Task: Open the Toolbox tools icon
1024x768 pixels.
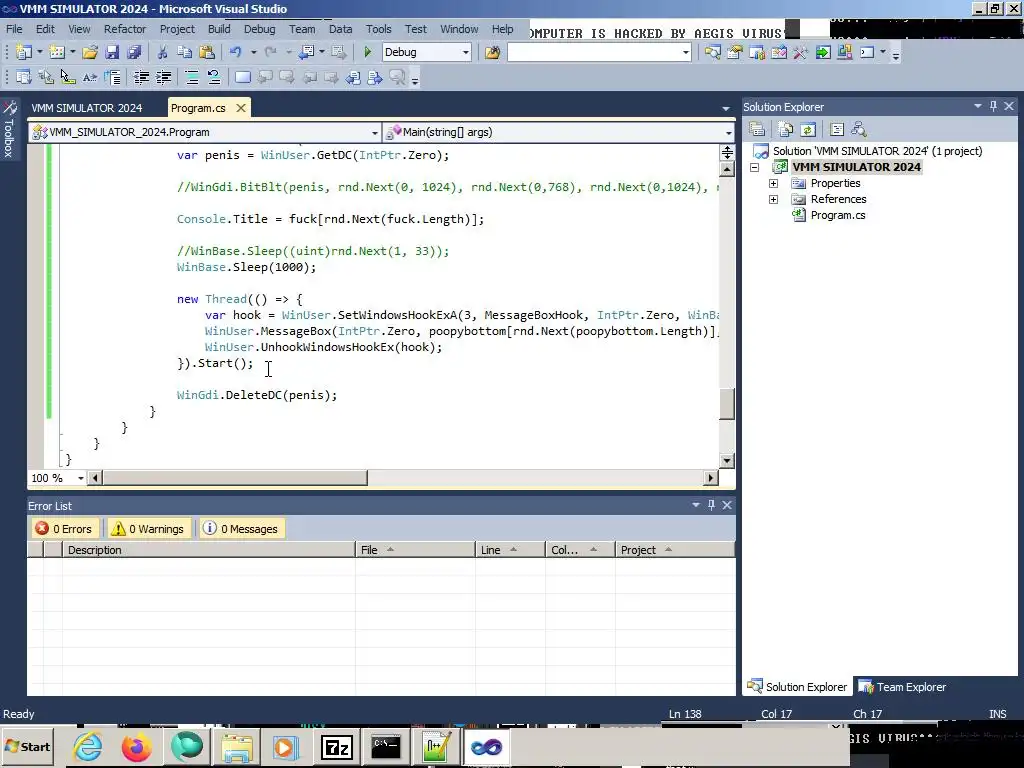Action: (x=801, y=52)
